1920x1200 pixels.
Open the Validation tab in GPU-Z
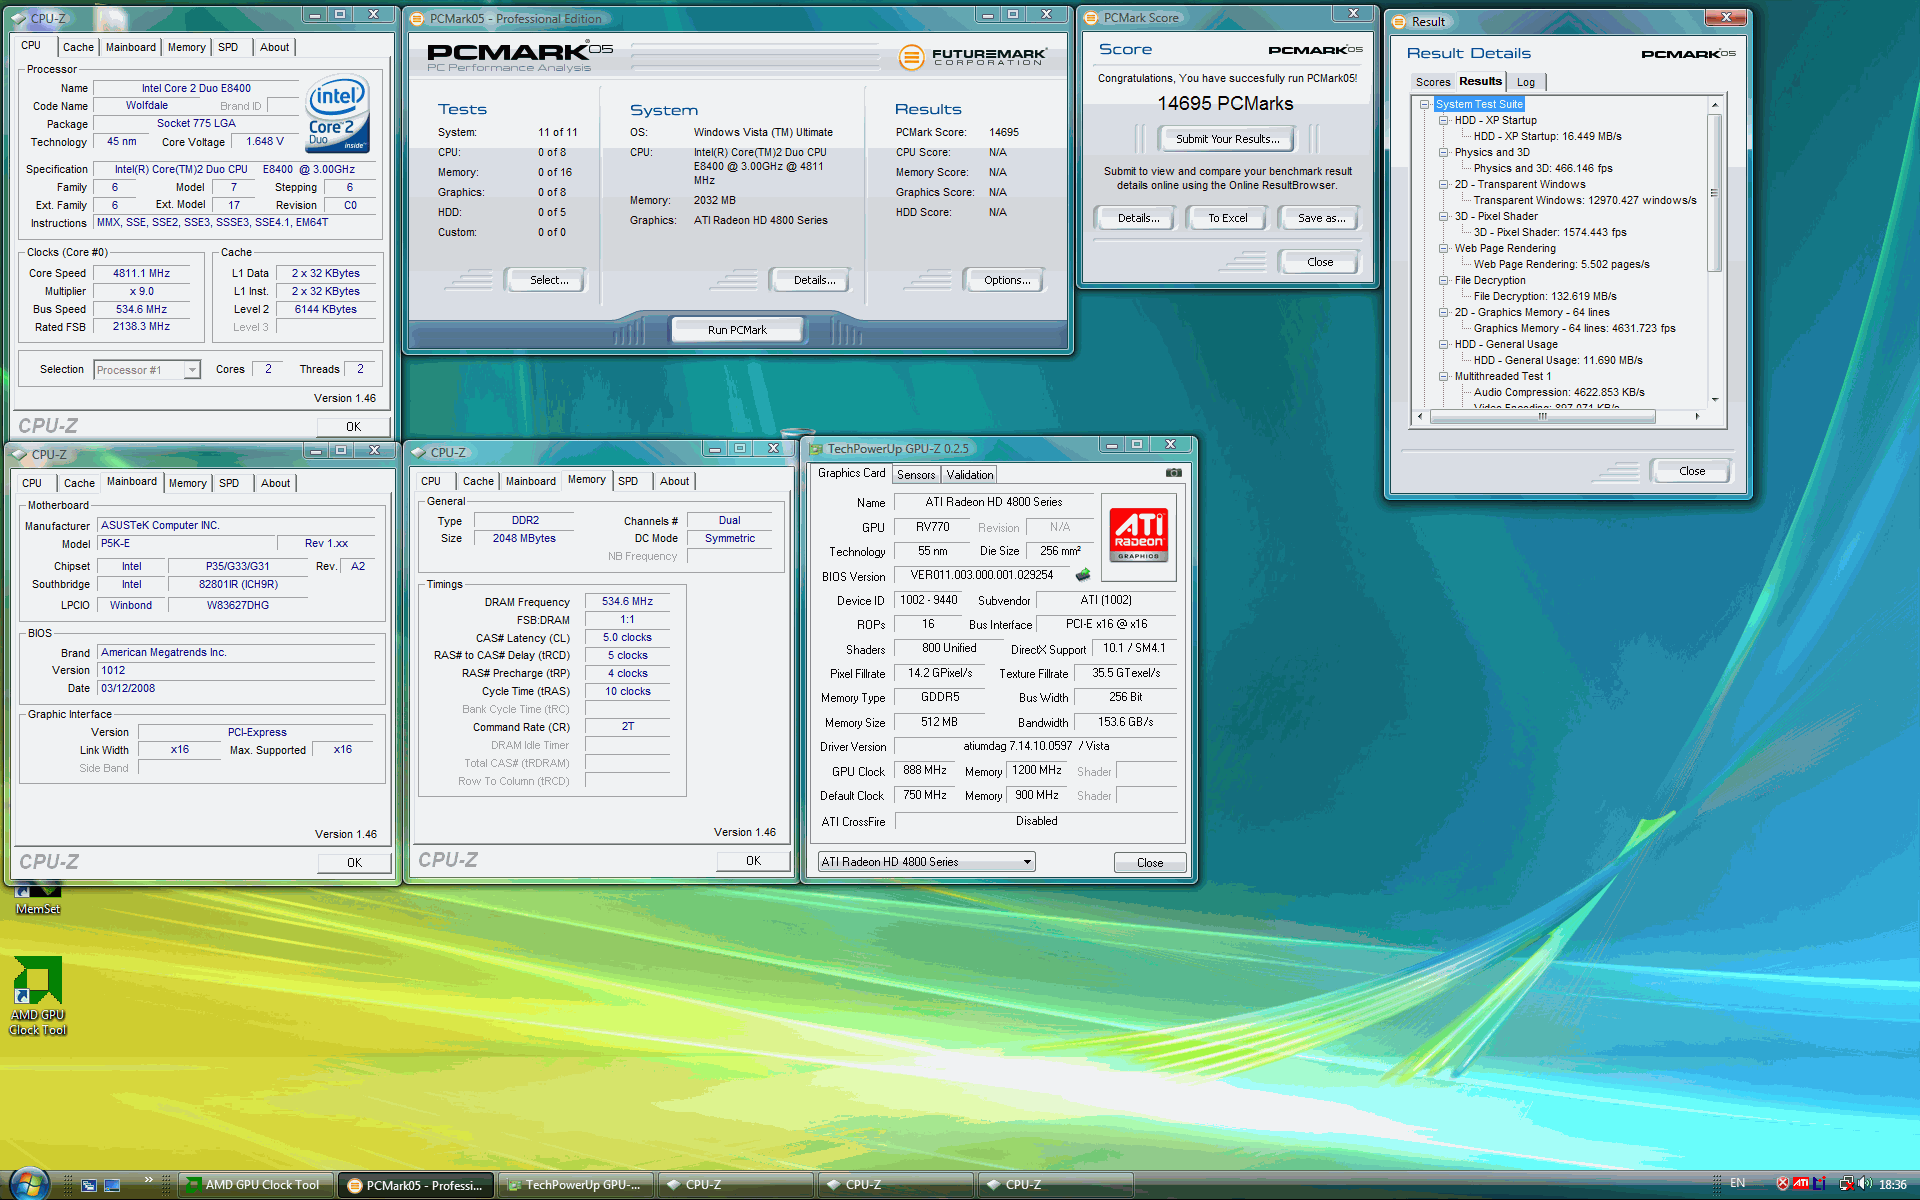click(x=970, y=475)
